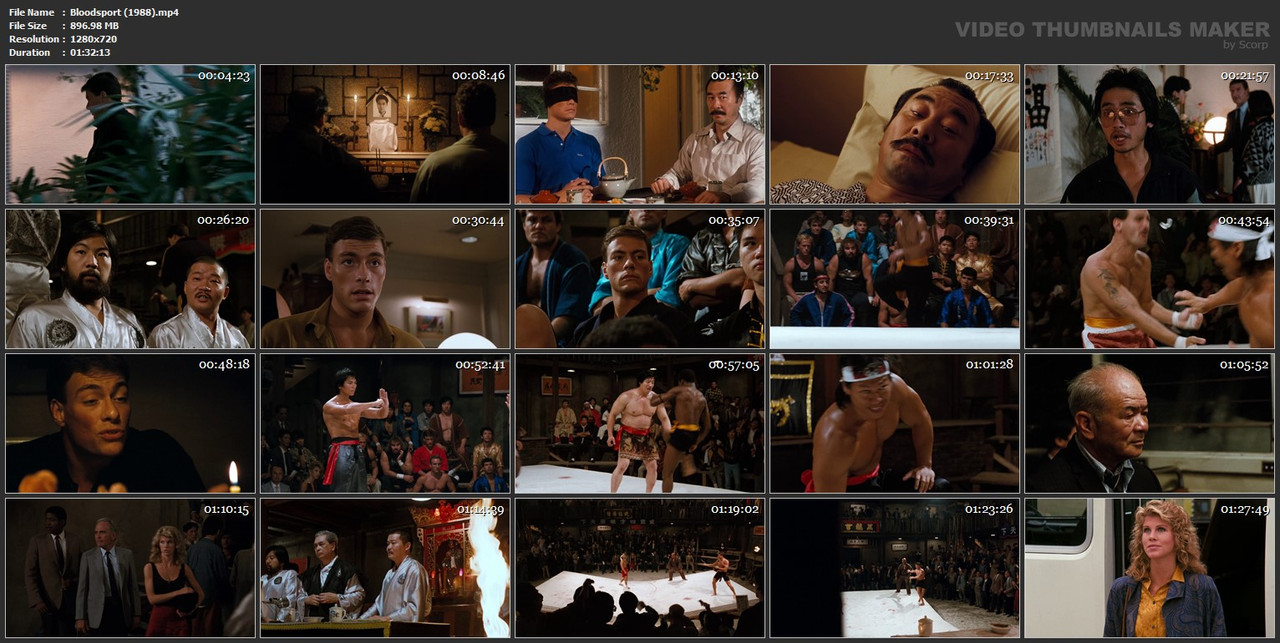
Task: Click the thumbnail timestamped 01:10:15
Action: [x=130, y=568]
